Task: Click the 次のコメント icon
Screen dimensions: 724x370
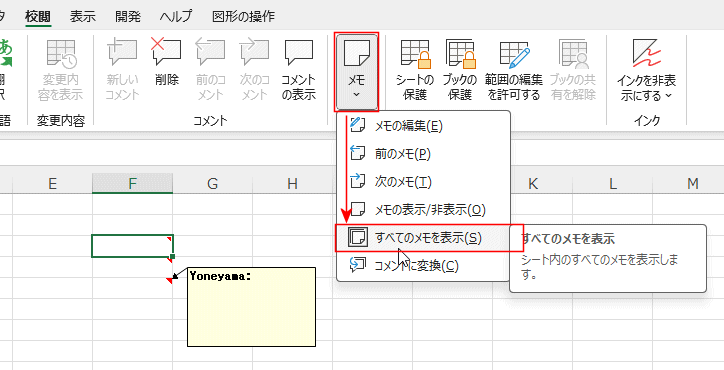Action: pyautogui.click(x=255, y=69)
